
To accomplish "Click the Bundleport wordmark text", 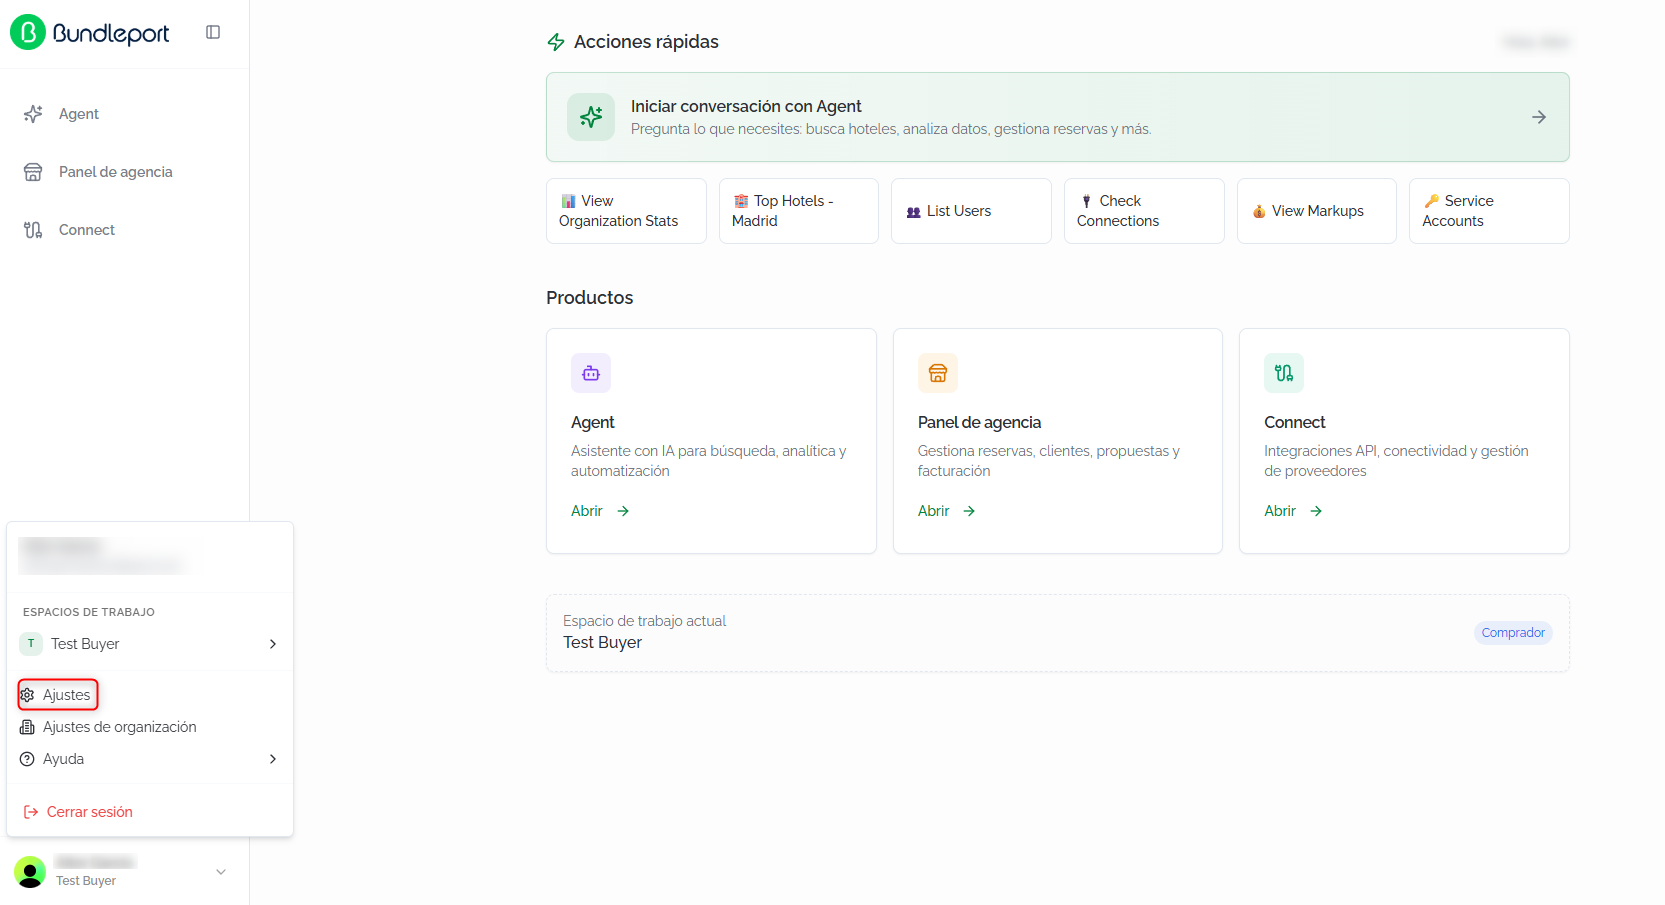I will pos(111,33).
